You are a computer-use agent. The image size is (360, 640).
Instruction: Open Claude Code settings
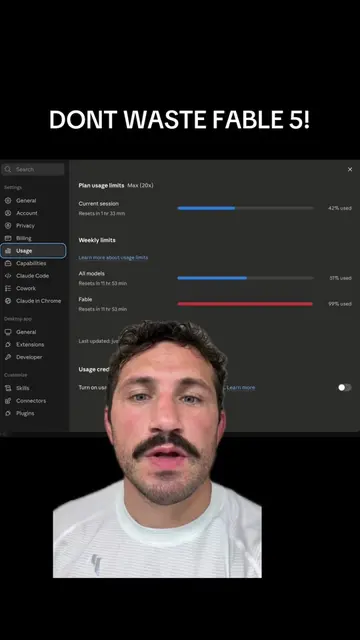pos(33,276)
